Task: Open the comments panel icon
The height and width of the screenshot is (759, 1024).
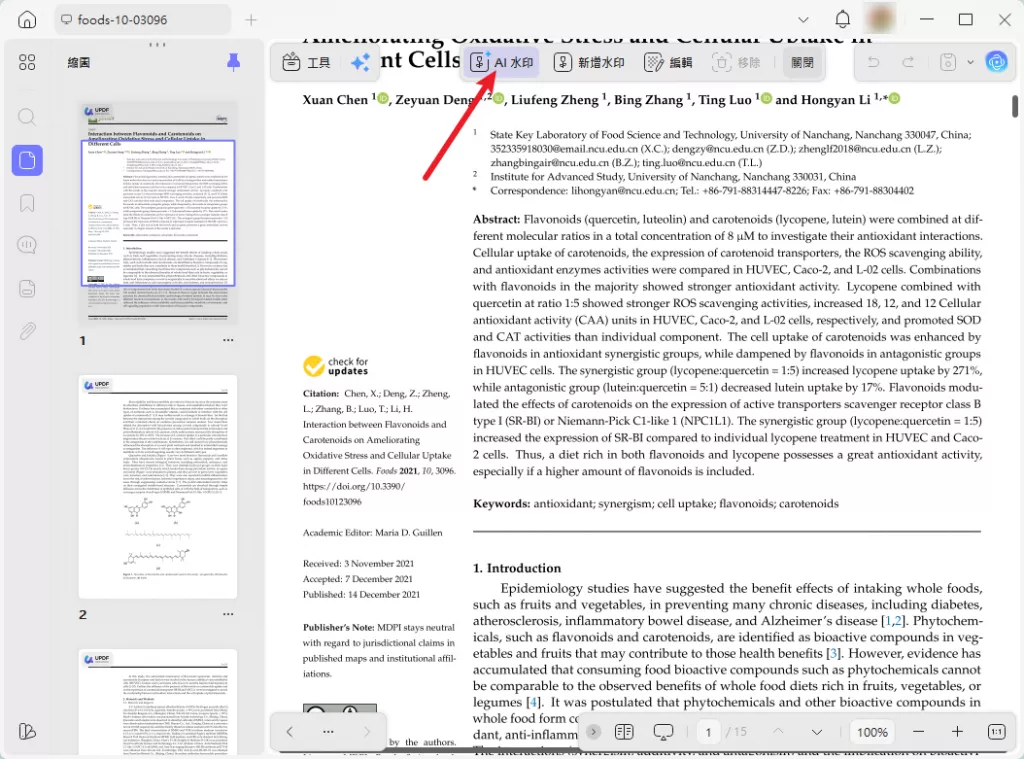Action: (27, 245)
